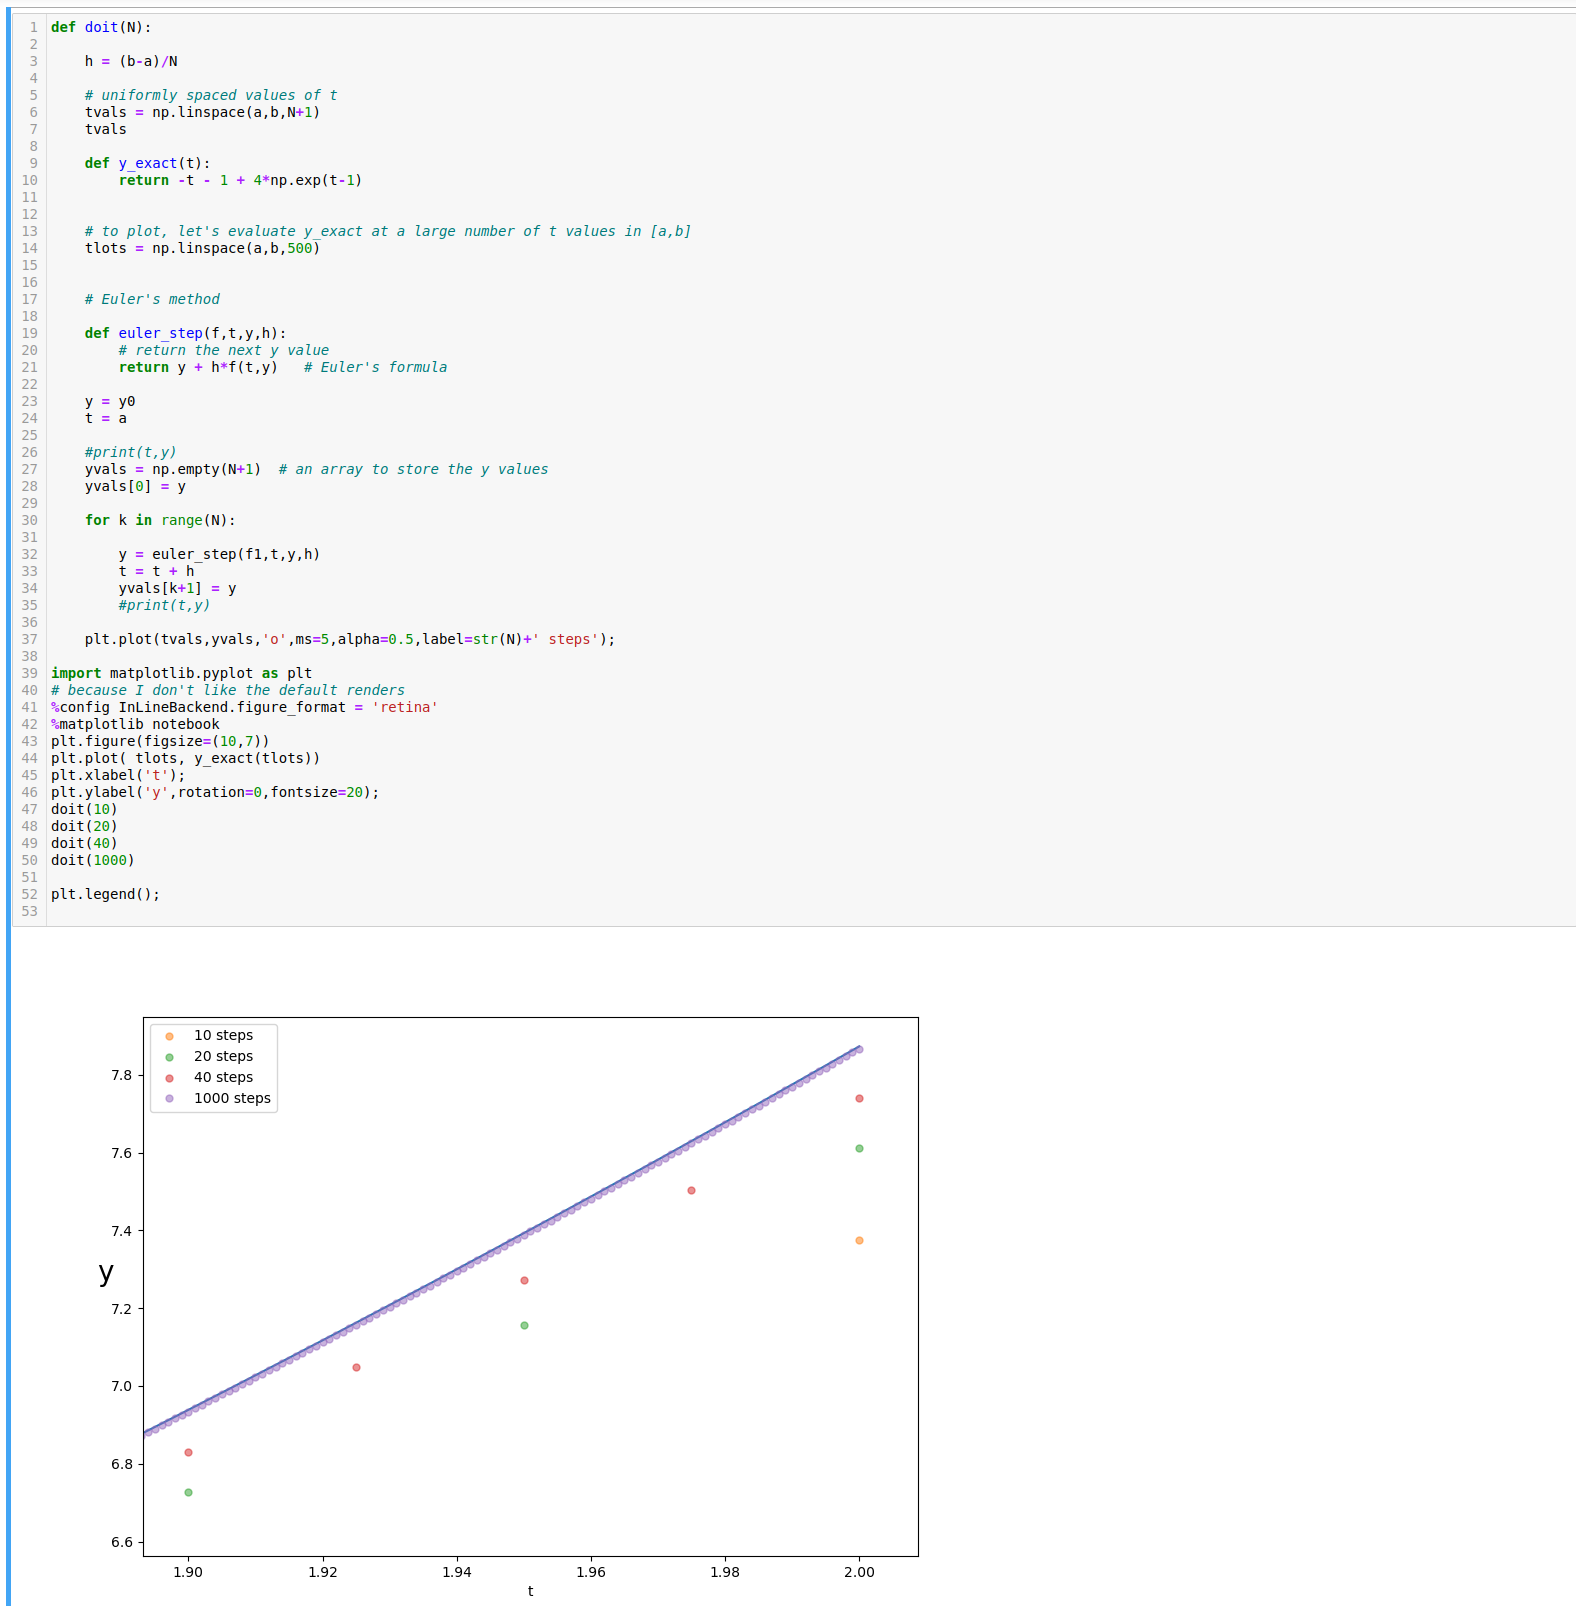
Task: Click the assignment 'y = y0'
Action: (x=110, y=401)
